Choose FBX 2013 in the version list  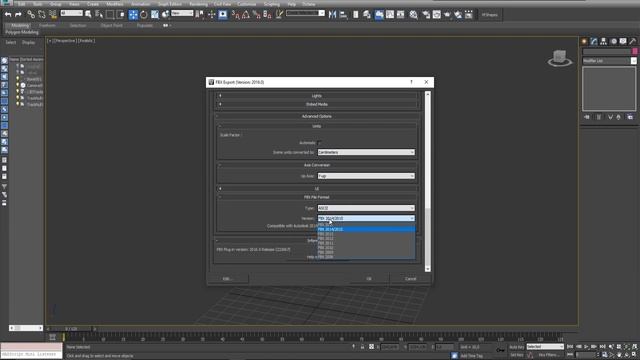pos(366,234)
